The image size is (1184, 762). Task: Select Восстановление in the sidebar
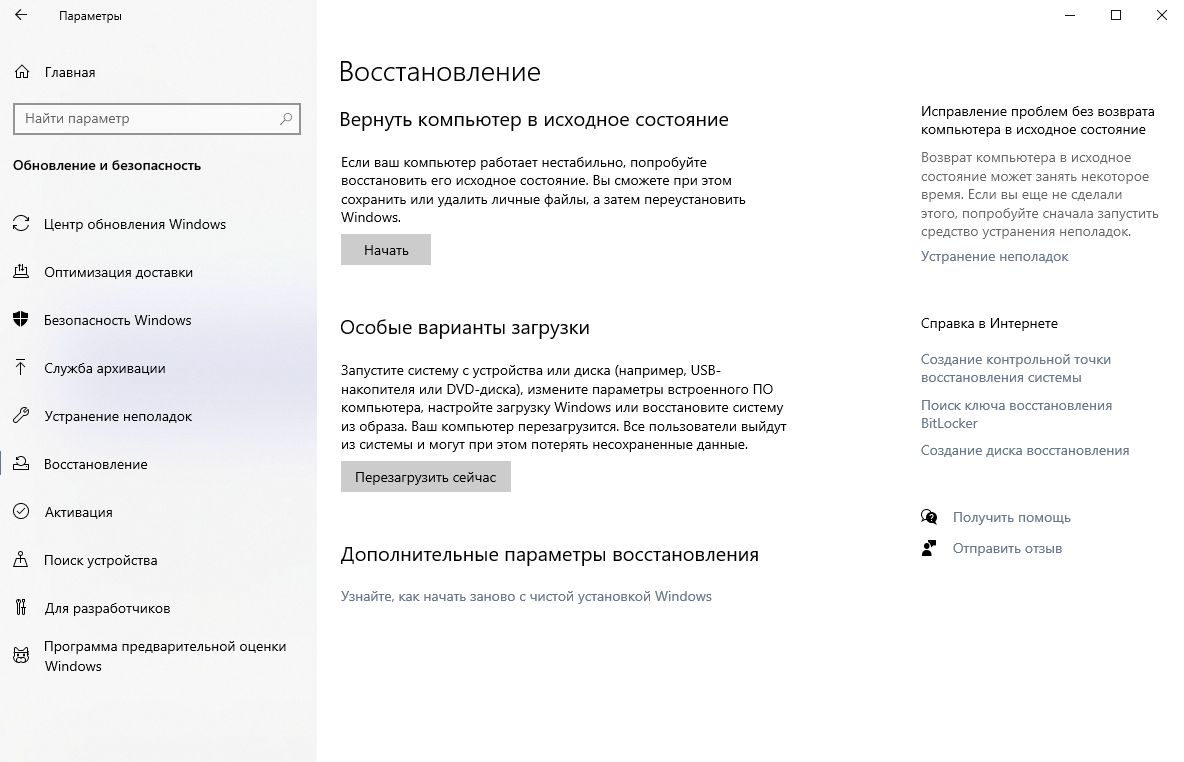coord(96,464)
